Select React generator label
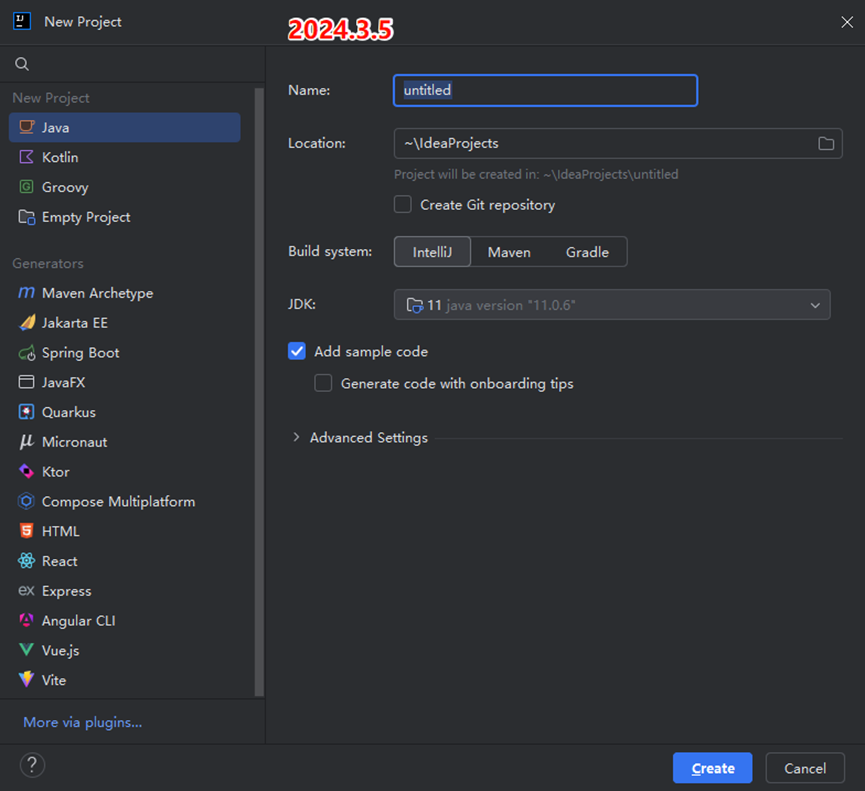The height and width of the screenshot is (791, 865). (x=60, y=561)
